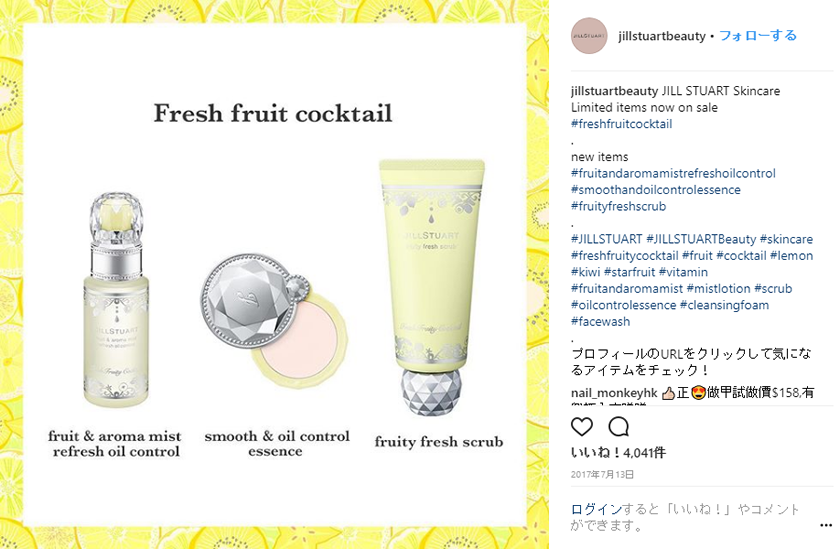Click the heart like icon
This screenshot has height=549, width=840.
(581, 427)
